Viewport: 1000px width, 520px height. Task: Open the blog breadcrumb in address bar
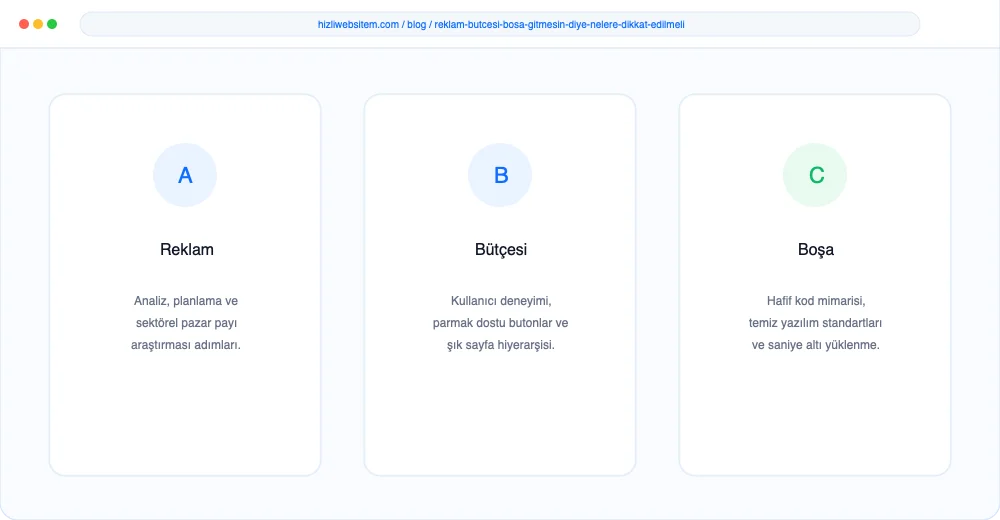pos(416,25)
